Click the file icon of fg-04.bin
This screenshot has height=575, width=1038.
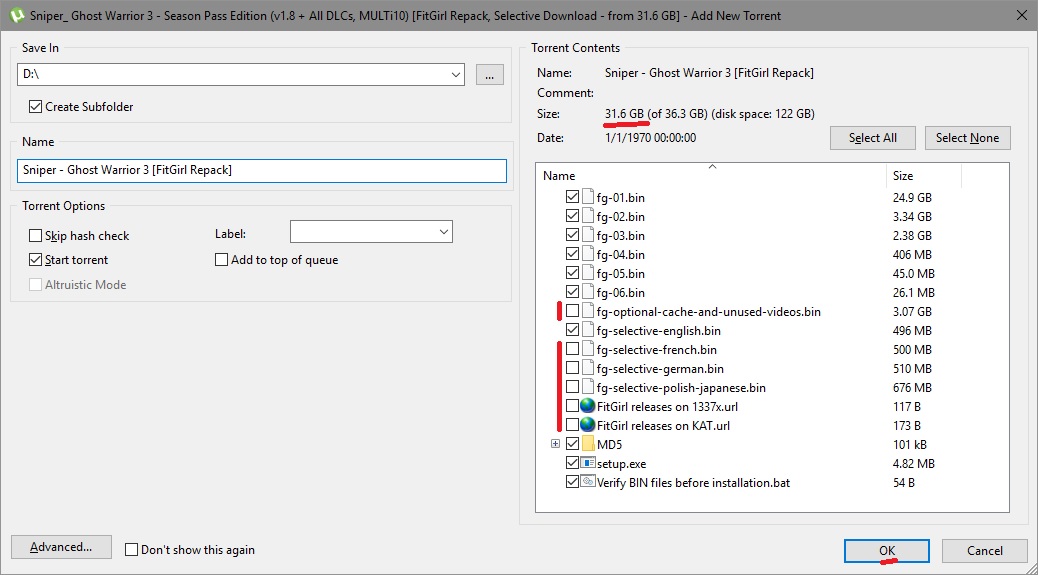coord(588,254)
